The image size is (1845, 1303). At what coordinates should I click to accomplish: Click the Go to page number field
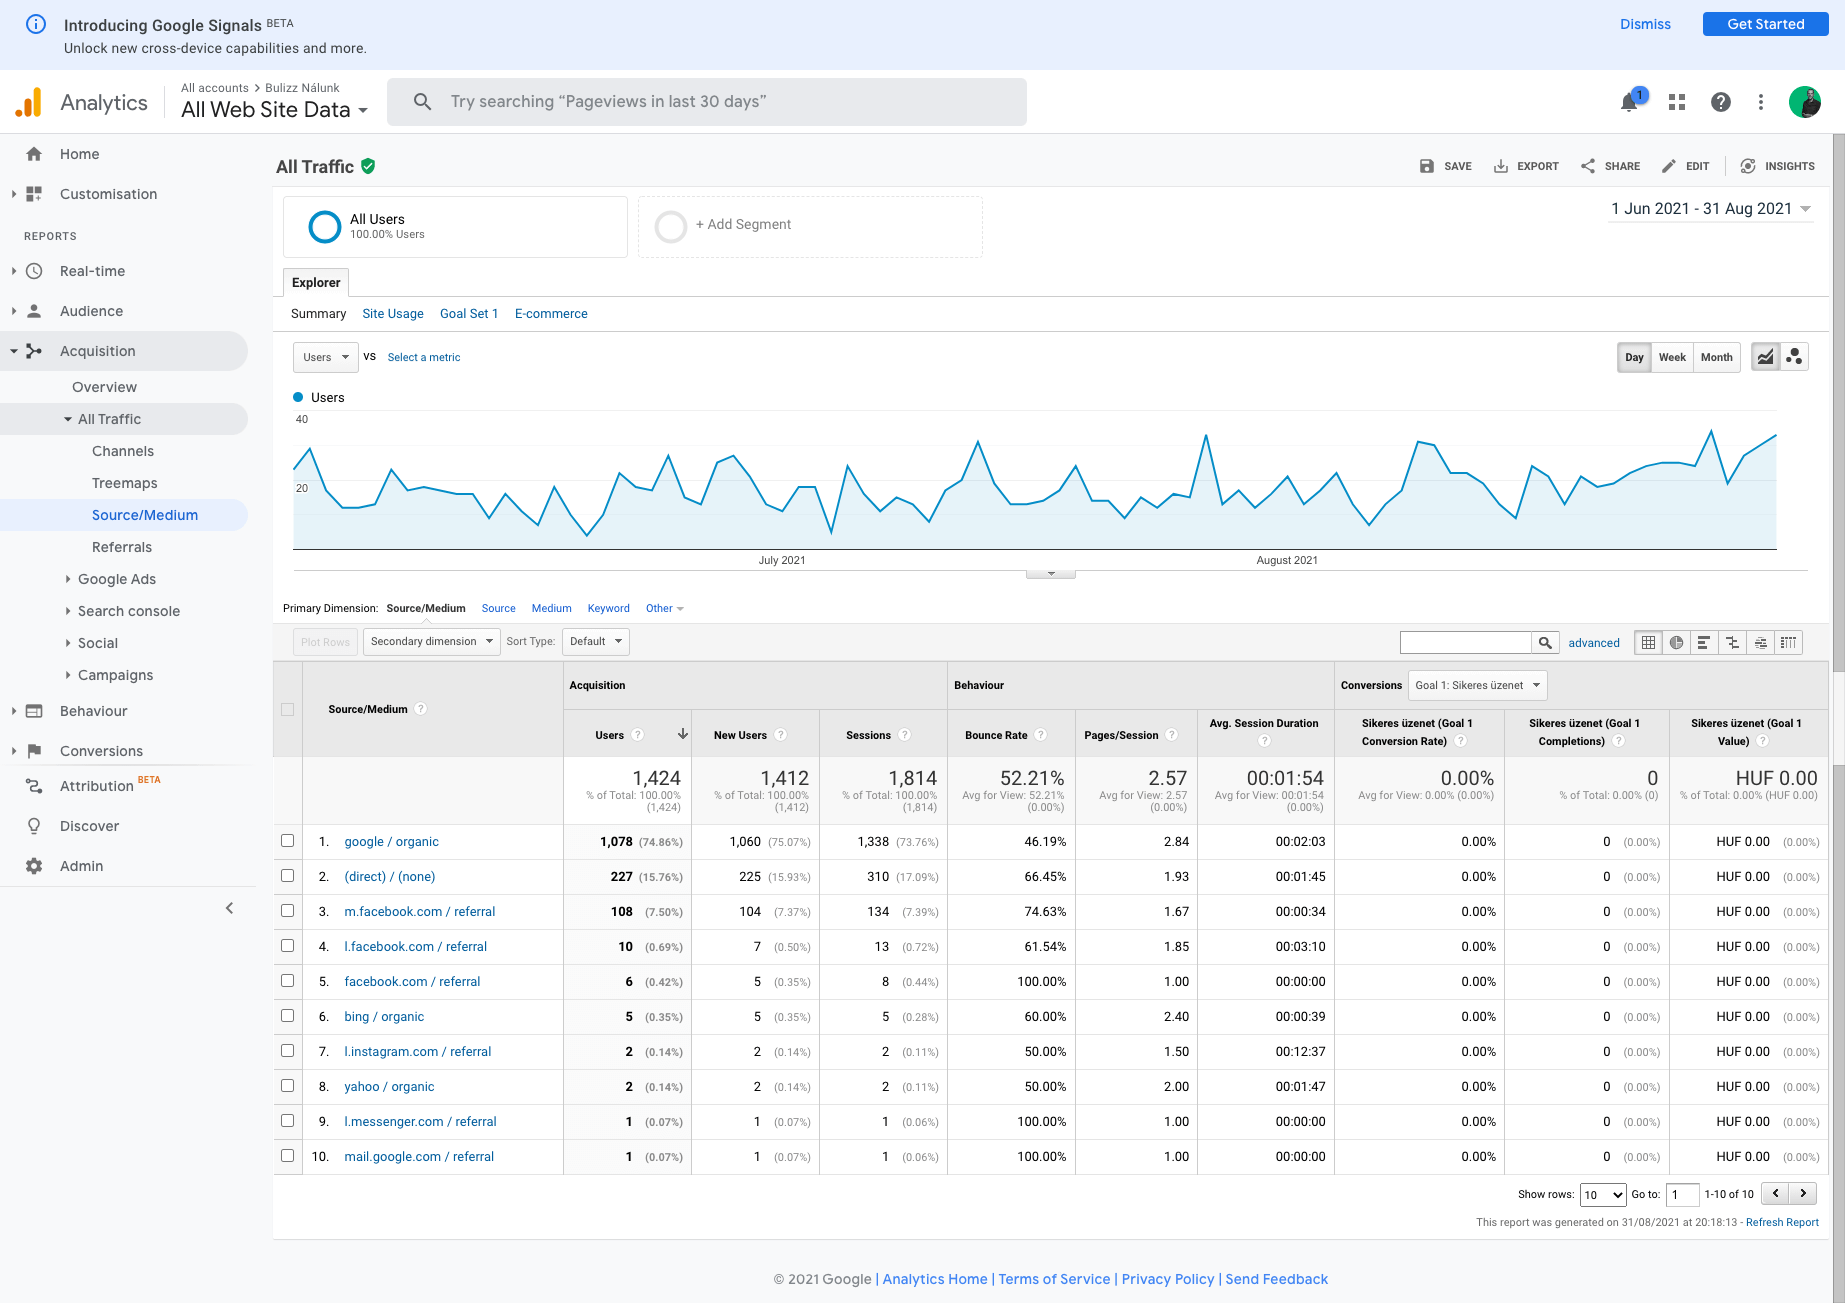click(x=1683, y=1195)
